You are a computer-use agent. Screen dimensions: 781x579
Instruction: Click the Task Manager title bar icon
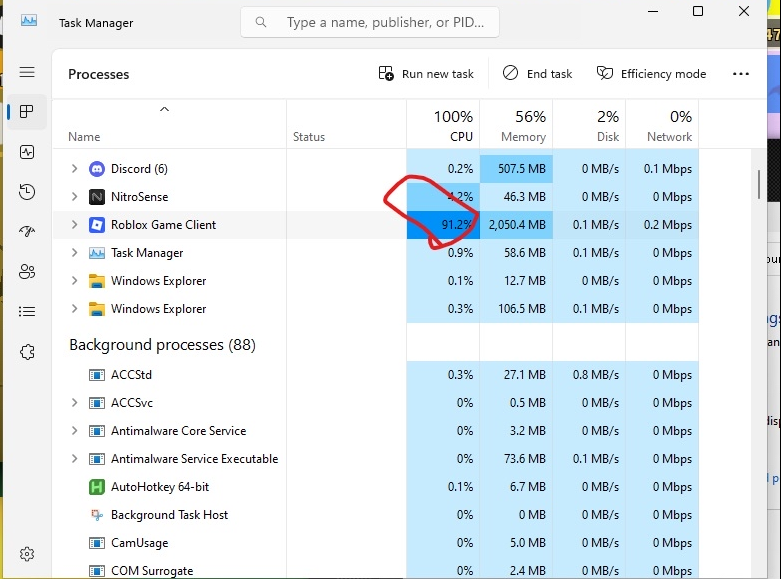[x=29, y=20]
